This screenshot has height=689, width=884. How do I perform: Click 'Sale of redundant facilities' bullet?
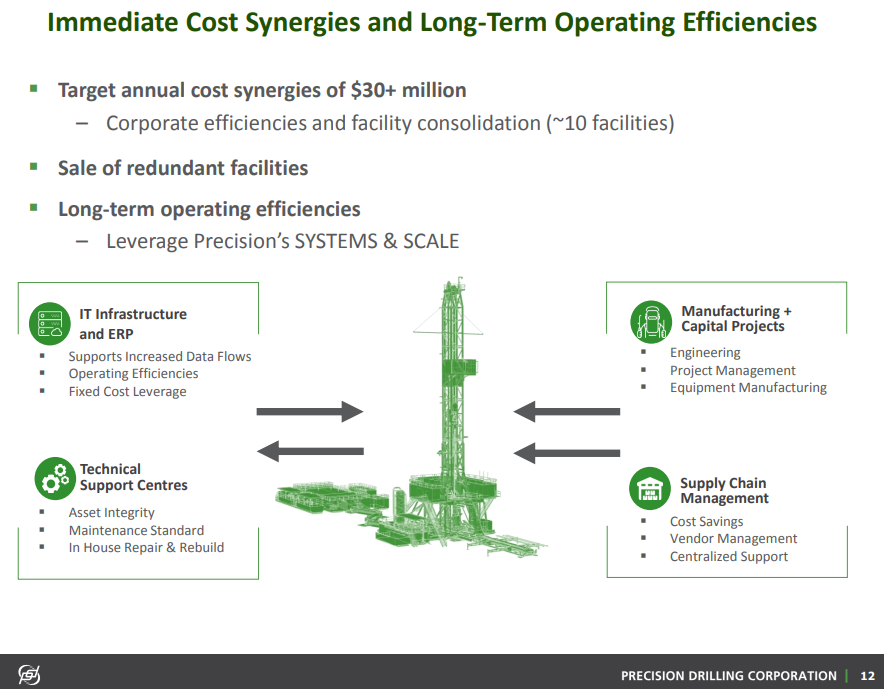pos(183,168)
